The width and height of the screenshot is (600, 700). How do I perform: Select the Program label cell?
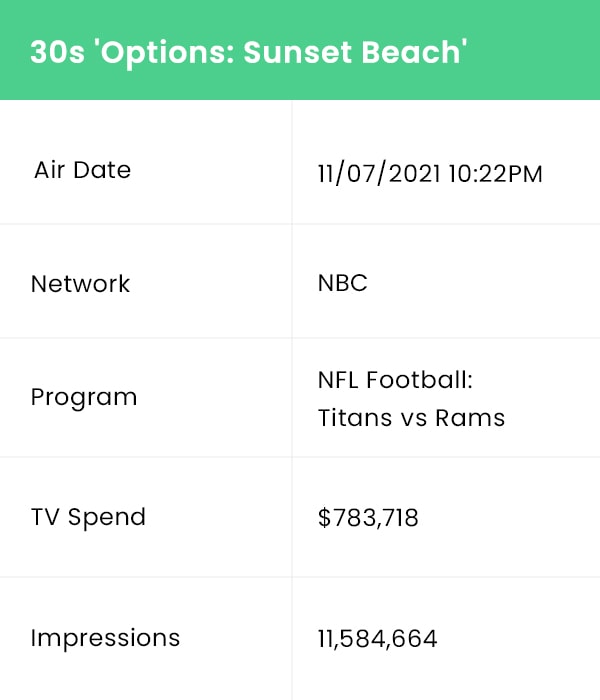tap(146, 398)
